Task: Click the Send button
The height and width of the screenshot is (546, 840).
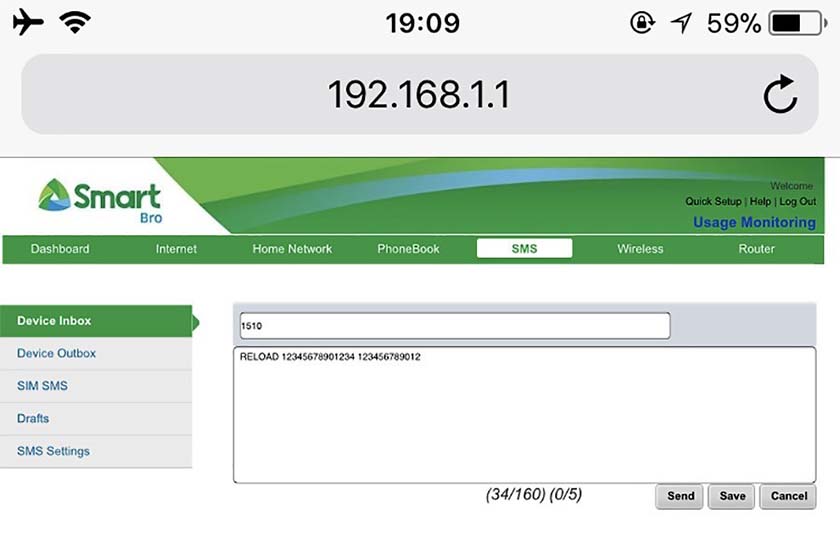Action: point(679,496)
